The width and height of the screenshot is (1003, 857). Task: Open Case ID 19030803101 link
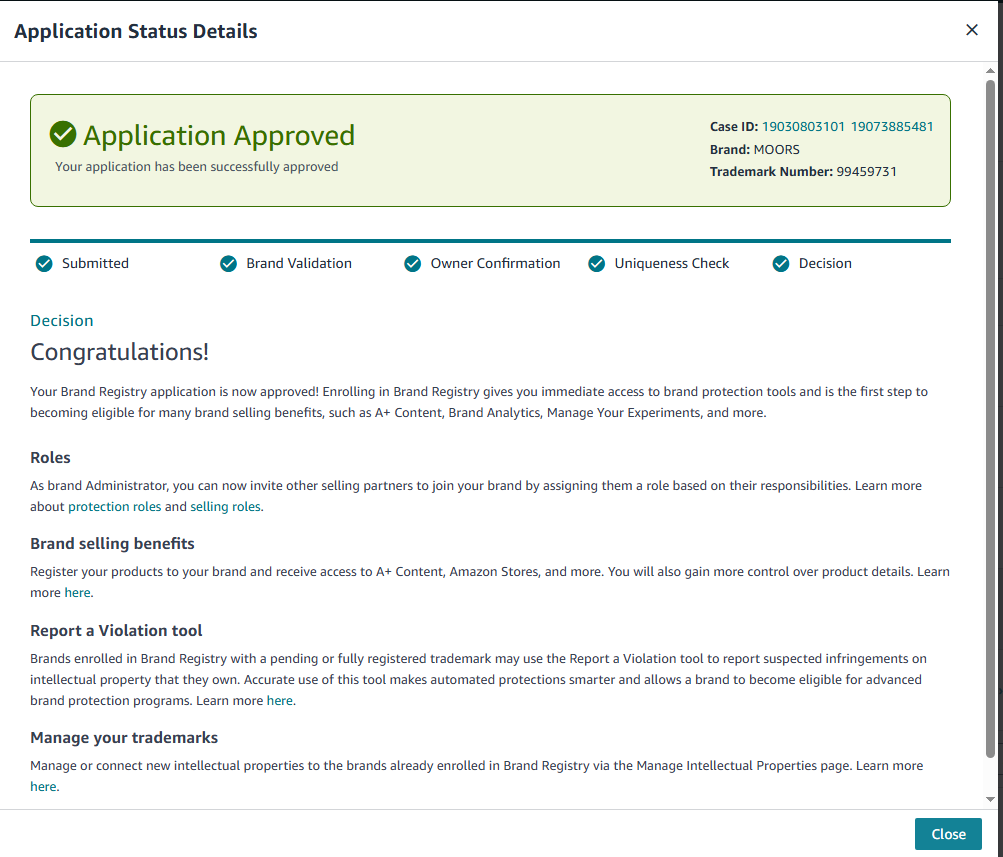tap(803, 127)
